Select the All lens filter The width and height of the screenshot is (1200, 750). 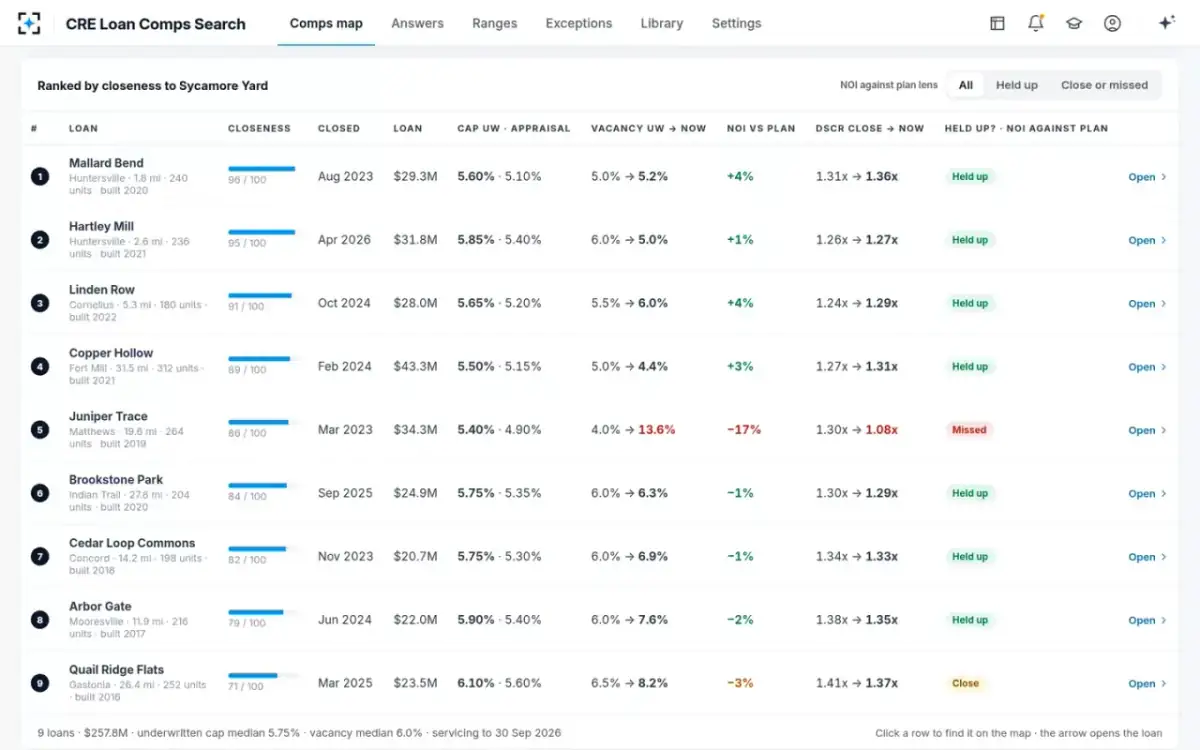[x=966, y=85]
